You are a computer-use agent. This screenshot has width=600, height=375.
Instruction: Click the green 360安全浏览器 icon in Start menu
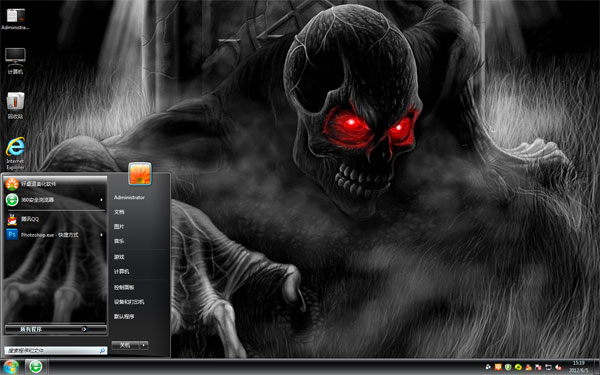12,199
